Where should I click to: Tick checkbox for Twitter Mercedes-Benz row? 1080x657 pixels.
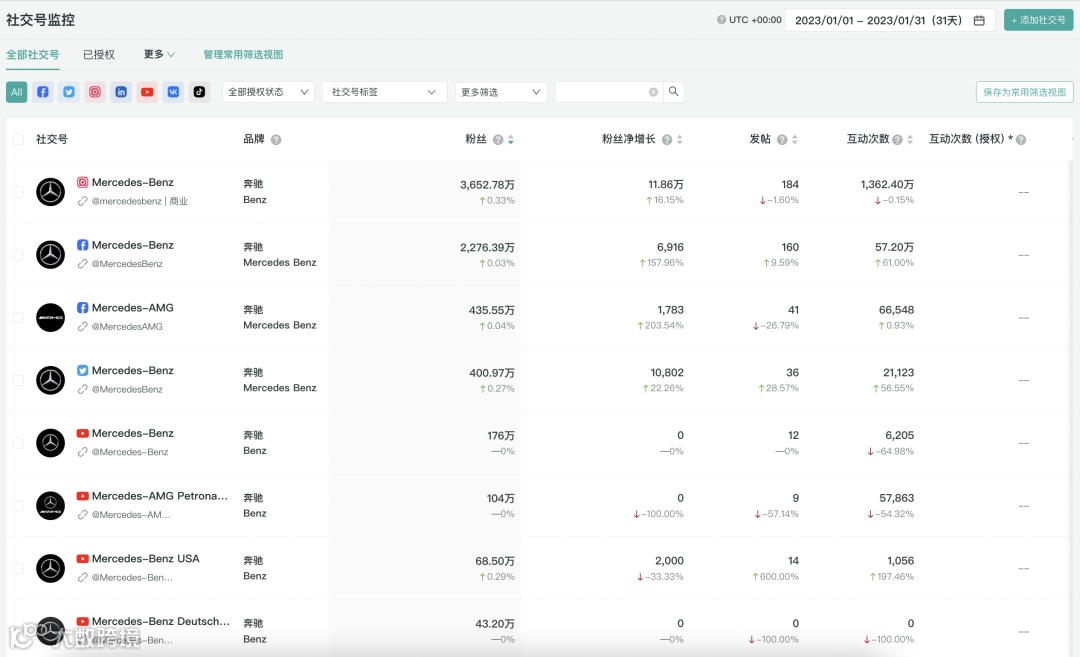(x=18, y=380)
